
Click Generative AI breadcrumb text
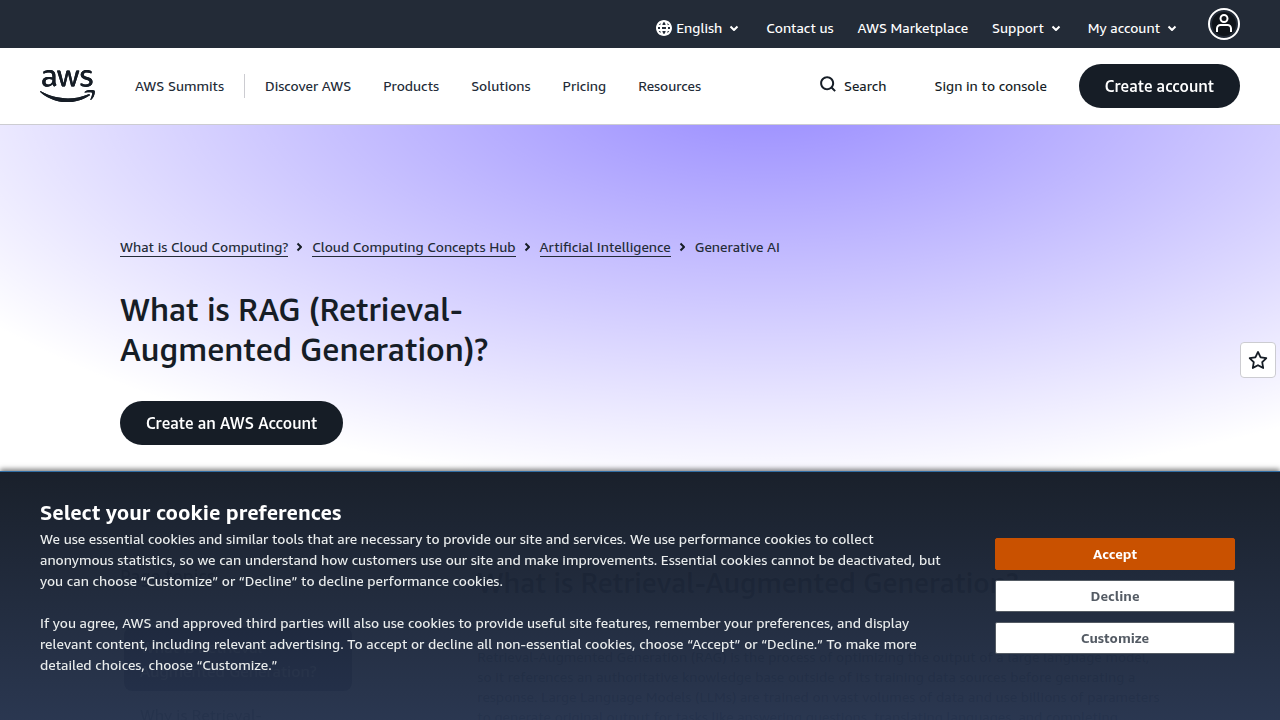tap(737, 247)
